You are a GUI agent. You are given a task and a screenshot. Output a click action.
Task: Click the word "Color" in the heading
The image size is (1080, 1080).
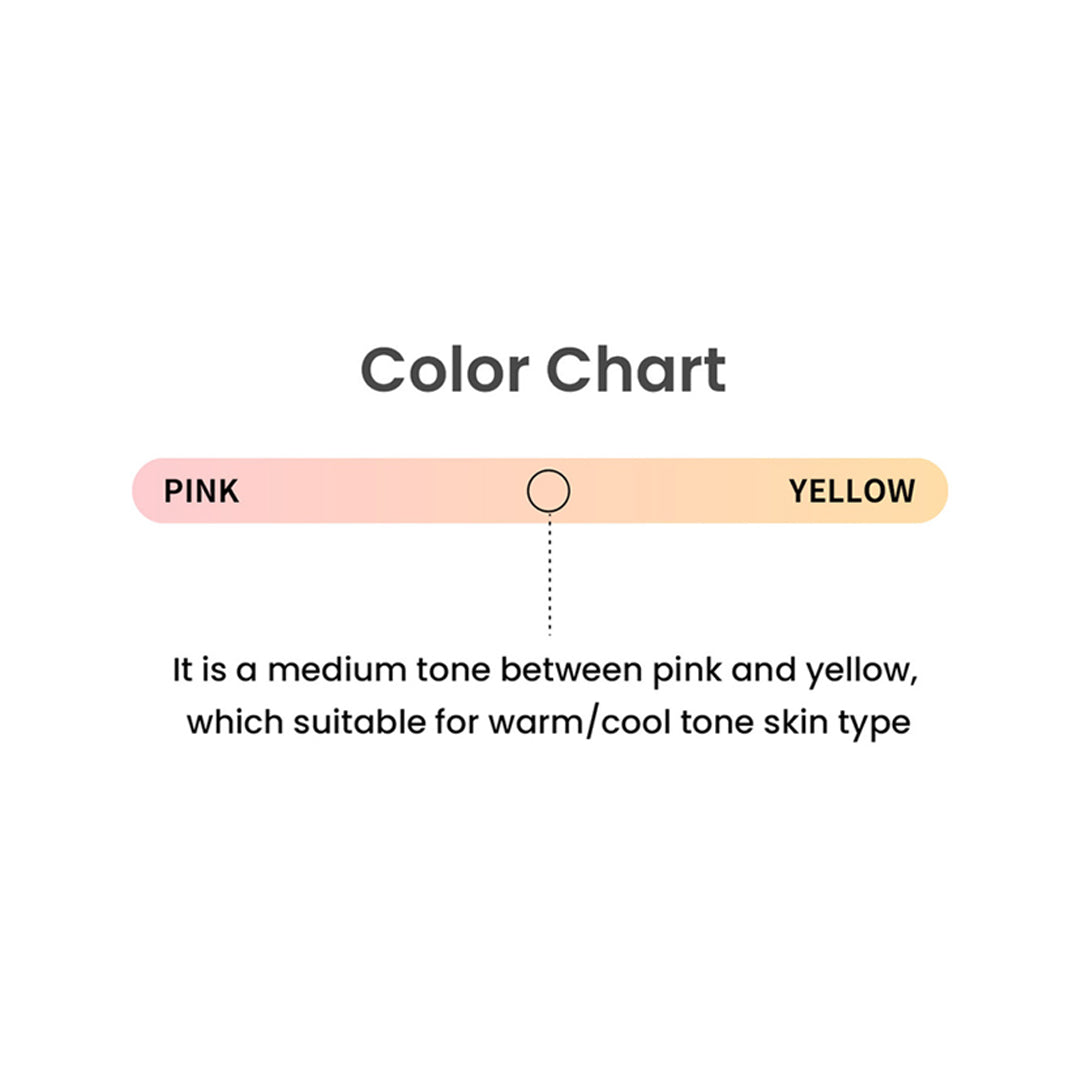pyautogui.click(x=444, y=370)
